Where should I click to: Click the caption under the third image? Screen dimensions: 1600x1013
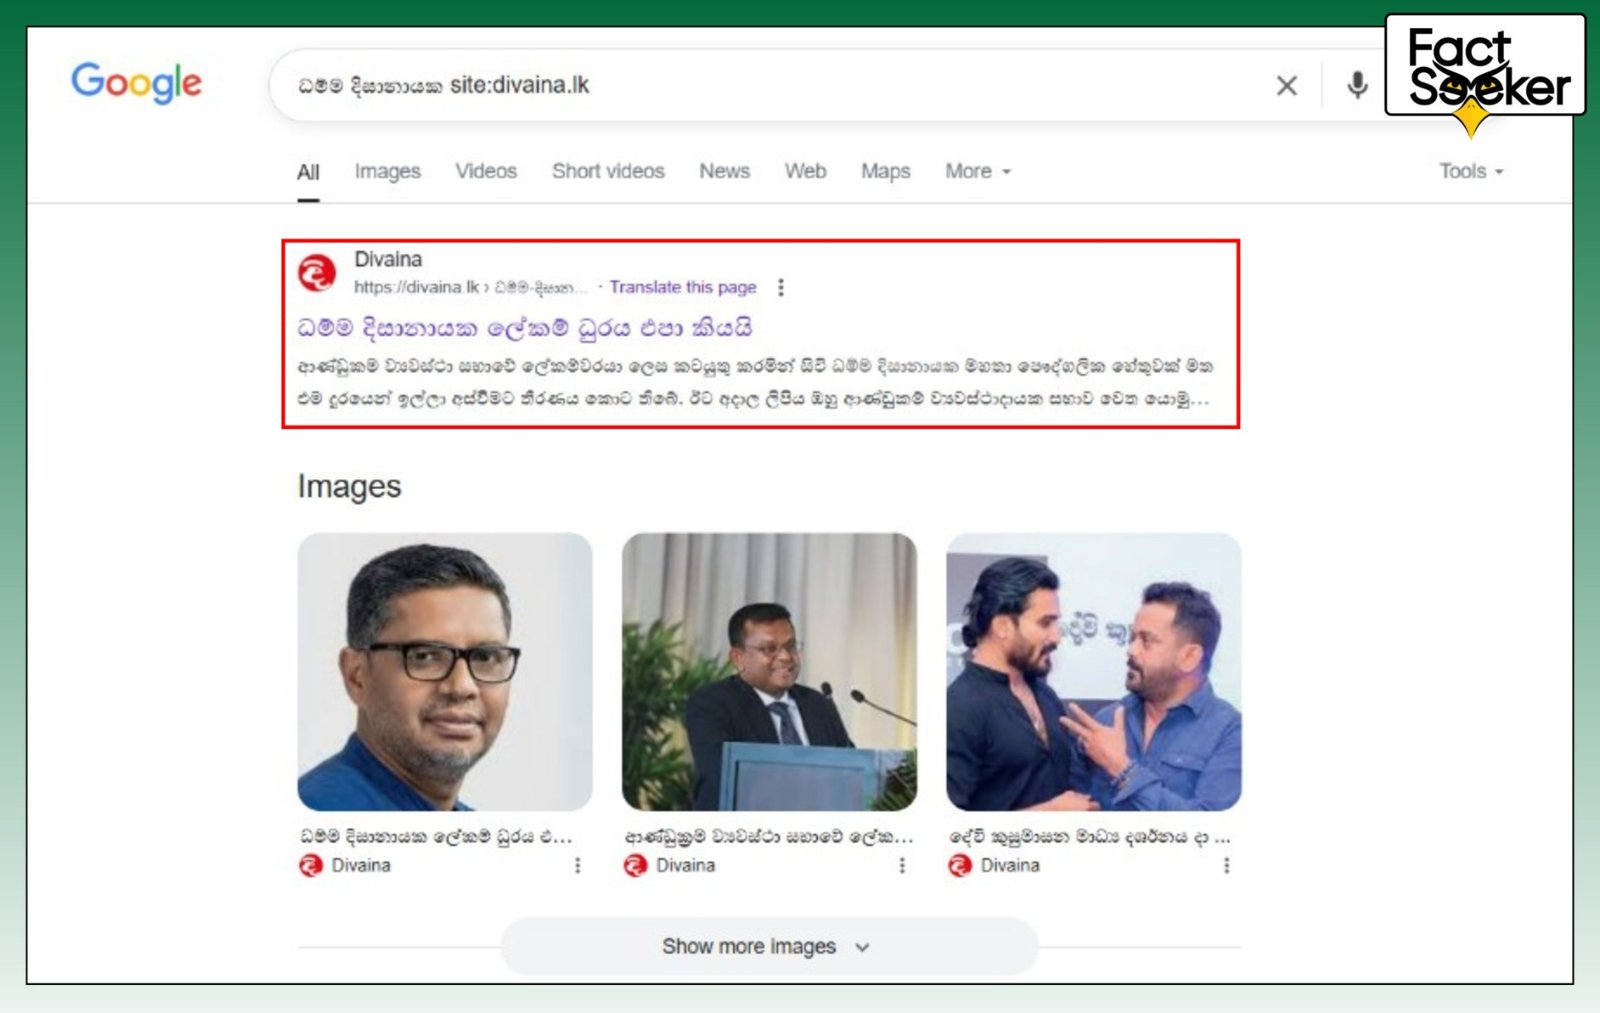(1090, 836)
